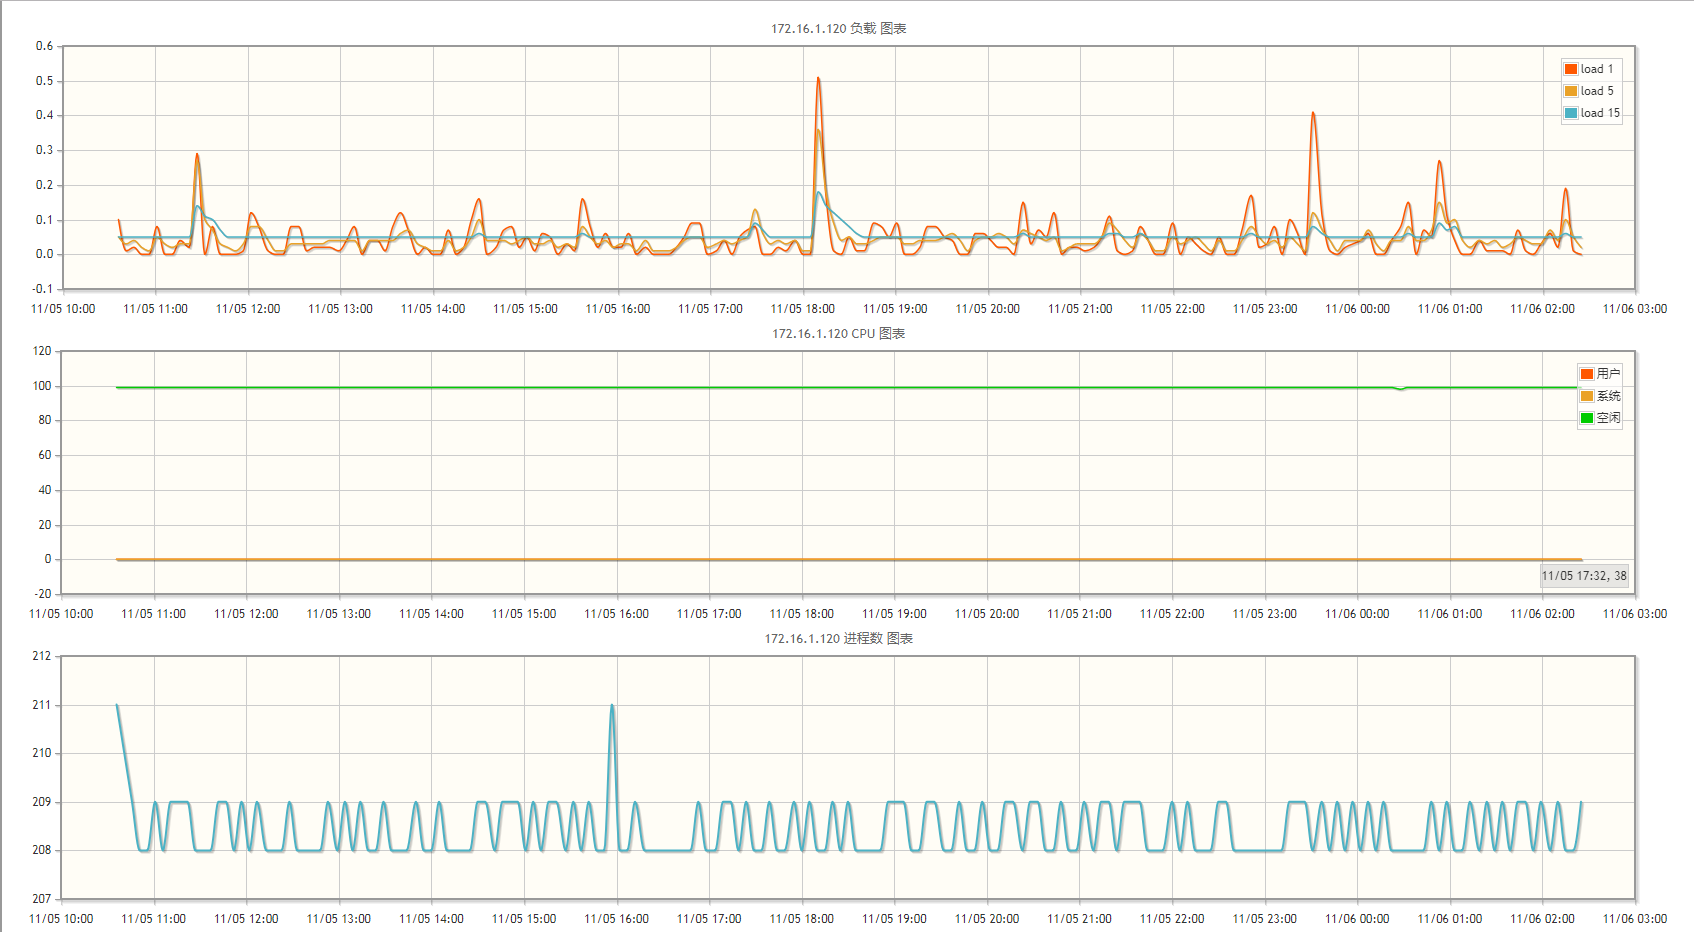Click the load 1 orange legend swatch
The width and height of the screenshot is (1694, 932).
tap(1571, 69)
